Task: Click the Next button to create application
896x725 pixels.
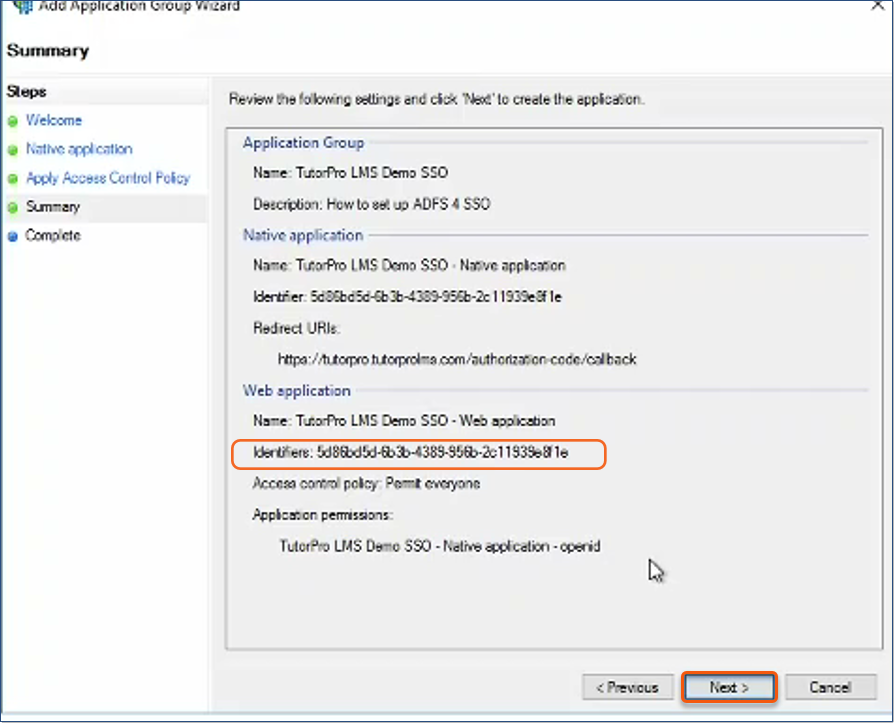Action: 729,687
